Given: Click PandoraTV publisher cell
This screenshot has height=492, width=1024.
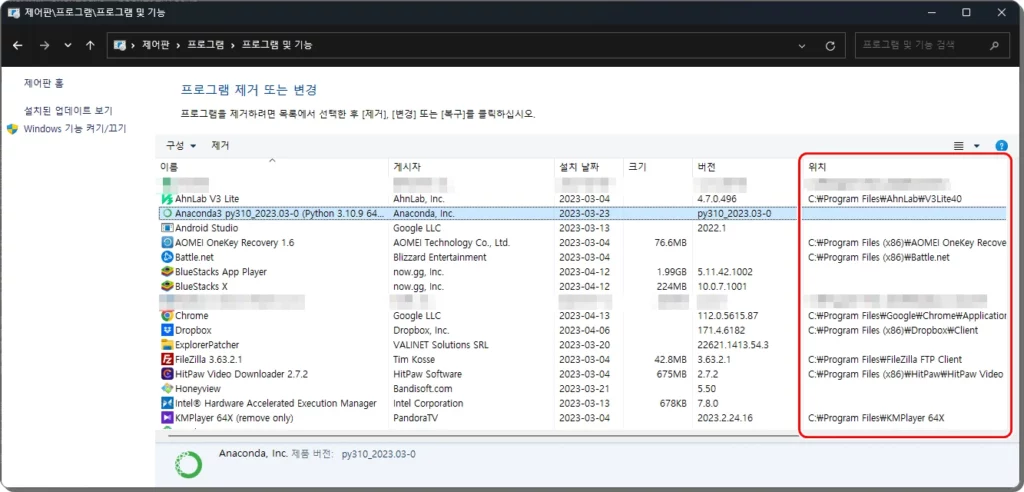Looking at the screenshot, I should (416, 418).
